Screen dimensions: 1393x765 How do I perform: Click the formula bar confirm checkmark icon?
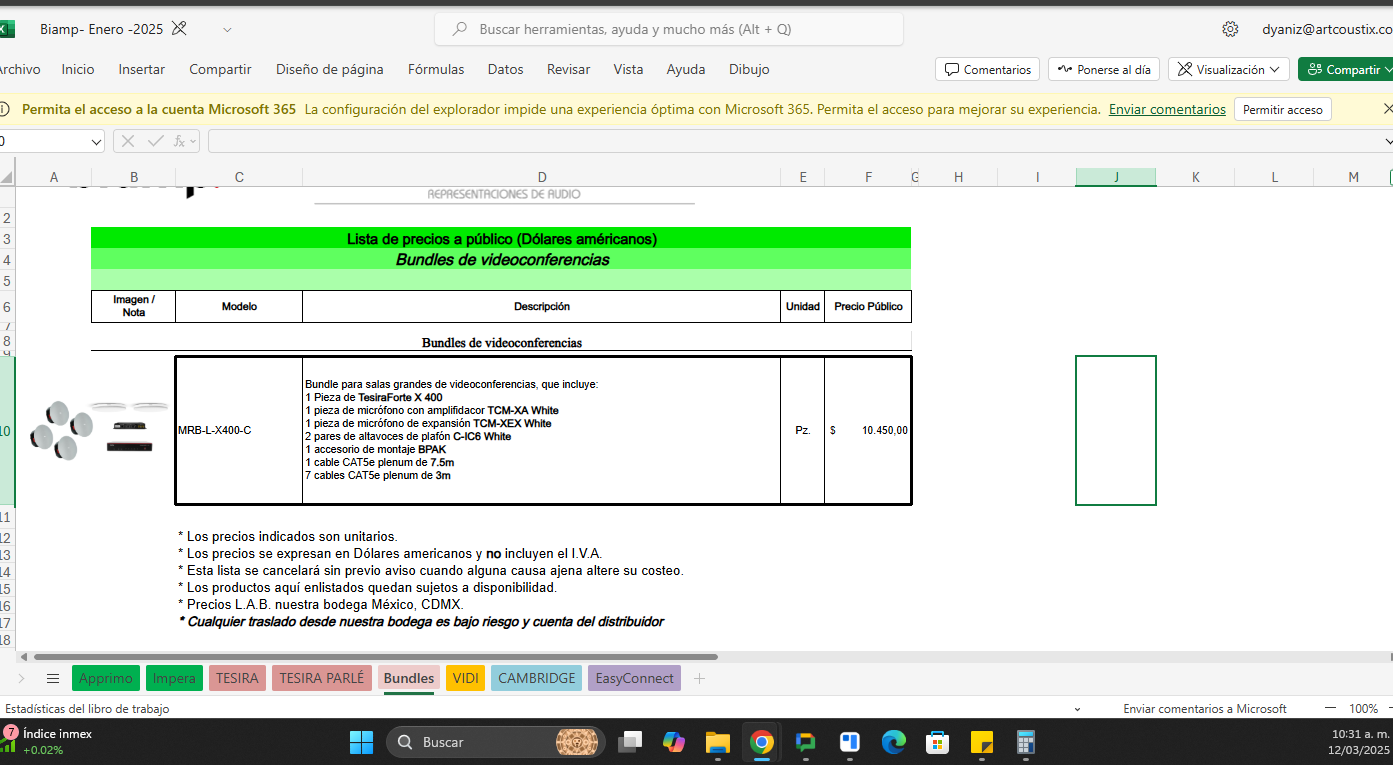[x=156, y=141]
